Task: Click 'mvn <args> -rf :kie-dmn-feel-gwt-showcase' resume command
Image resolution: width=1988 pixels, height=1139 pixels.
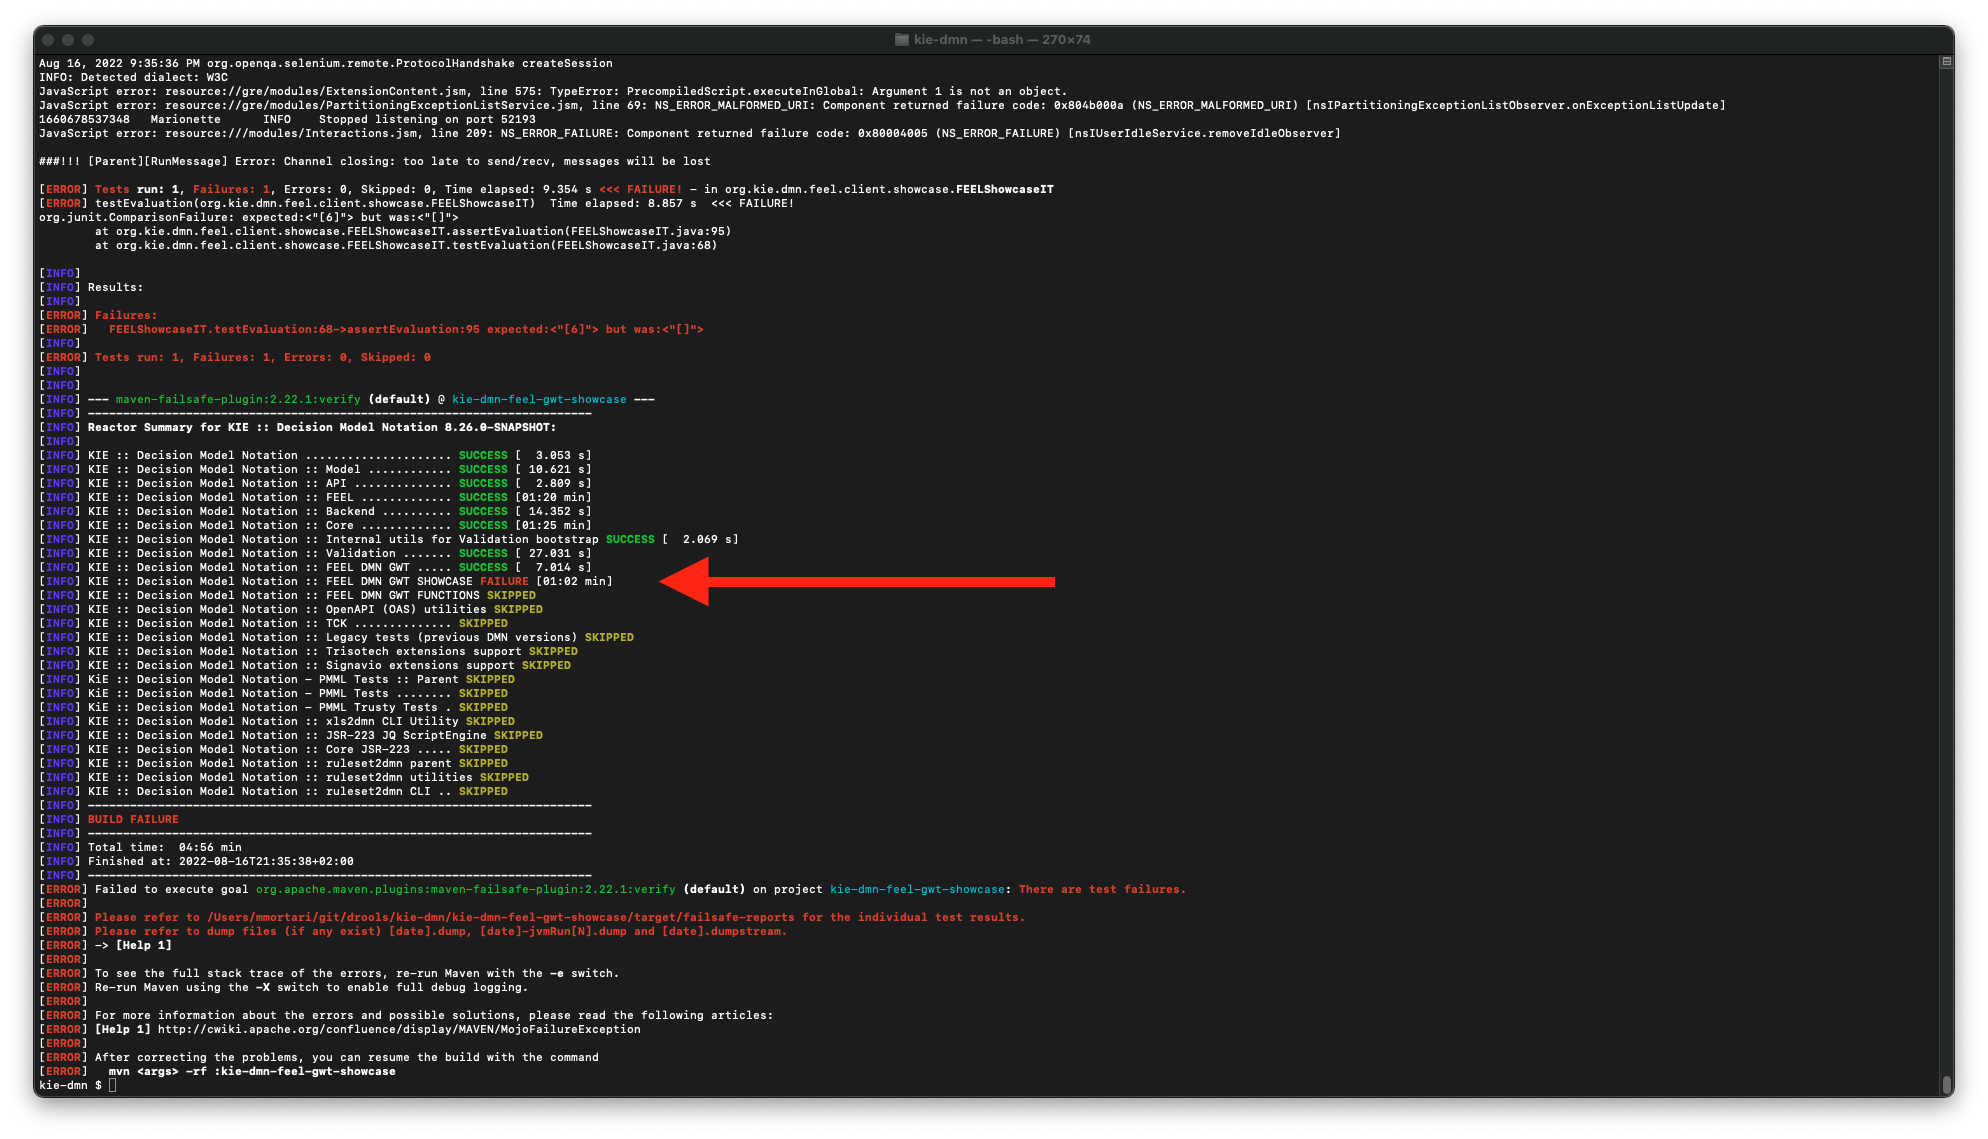Action: (x=251, y=1071)
